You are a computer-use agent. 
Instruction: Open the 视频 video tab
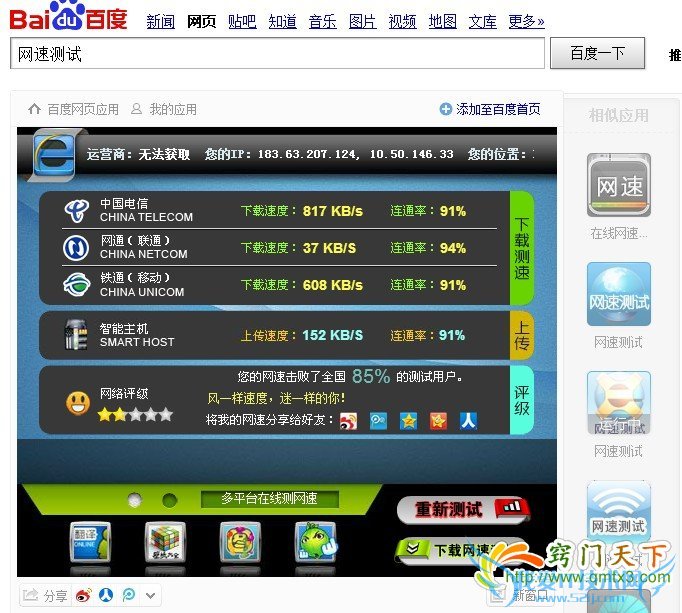point(402,21)
